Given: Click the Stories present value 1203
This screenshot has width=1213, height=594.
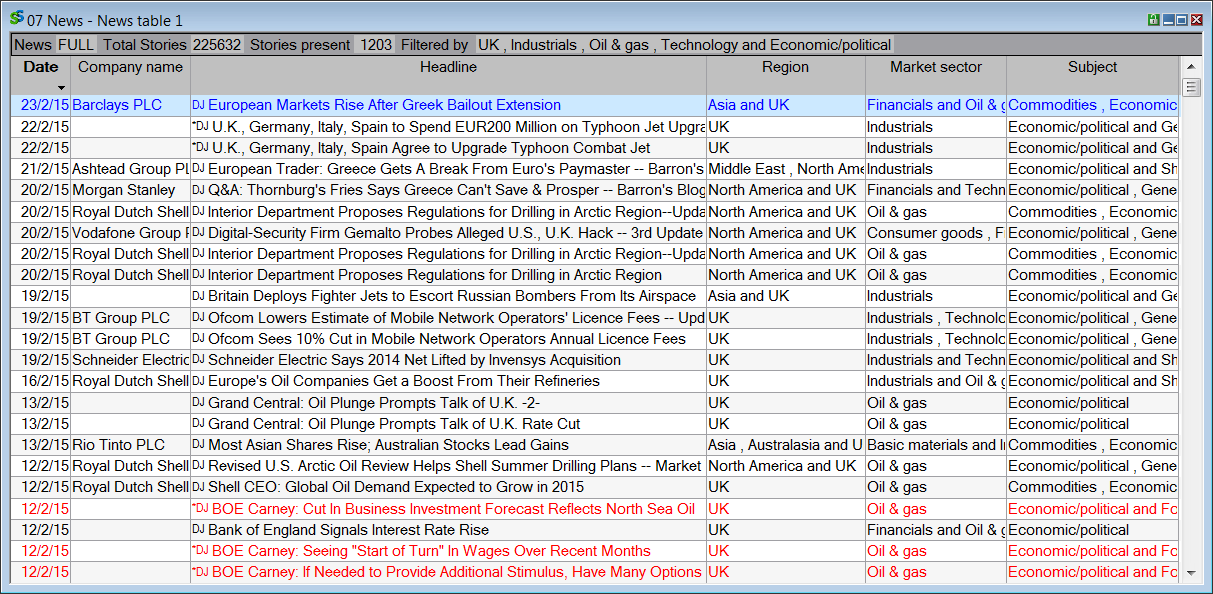Looking at the screenshot, I should pos(376,45).
